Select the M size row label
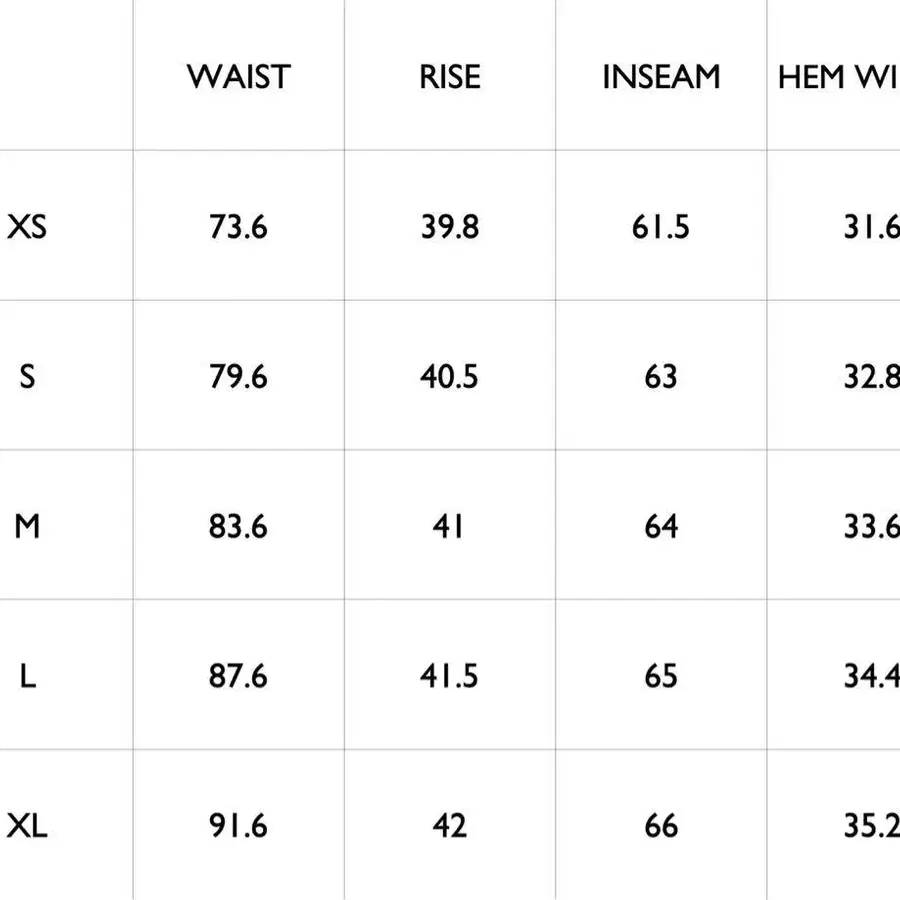The width and height of the screenshot is (900, 900). coord(27,526)
